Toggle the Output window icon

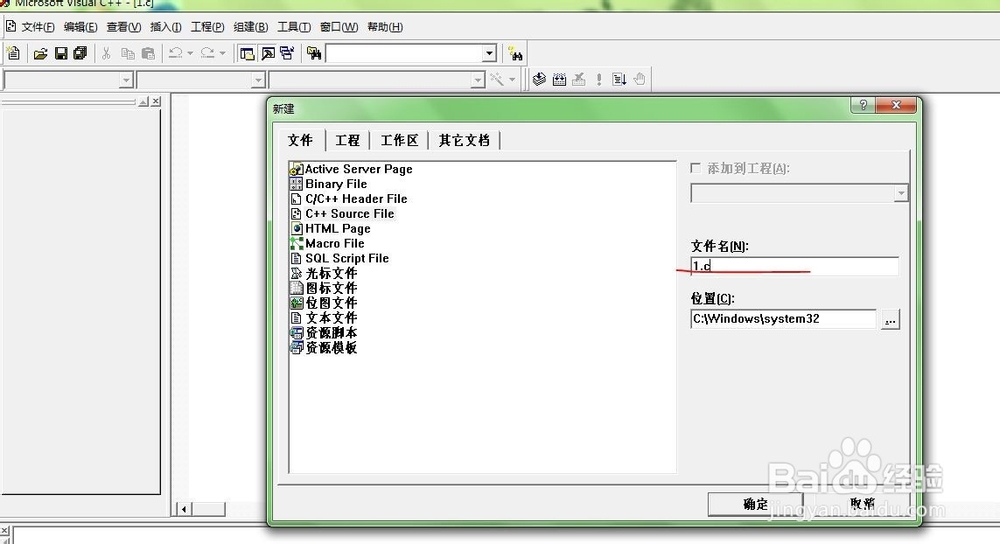pyautogui.click(x=268, y=54)
